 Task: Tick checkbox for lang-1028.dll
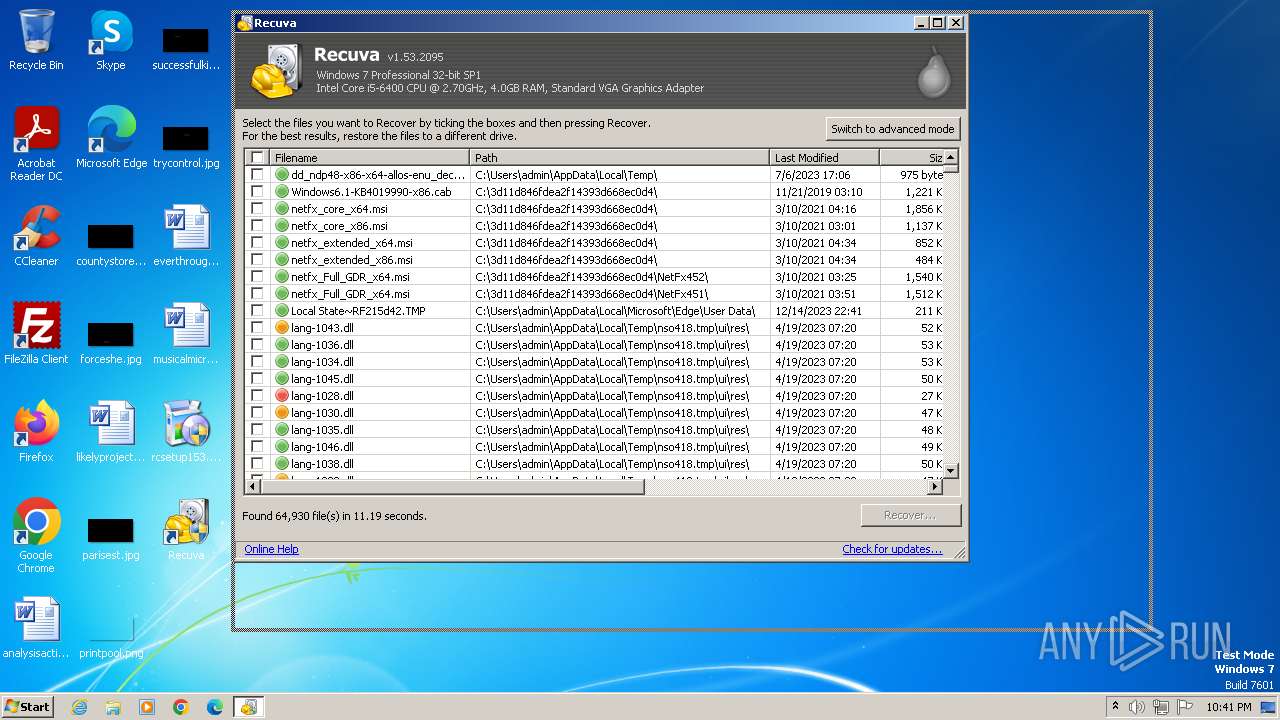tap(257, 396)
